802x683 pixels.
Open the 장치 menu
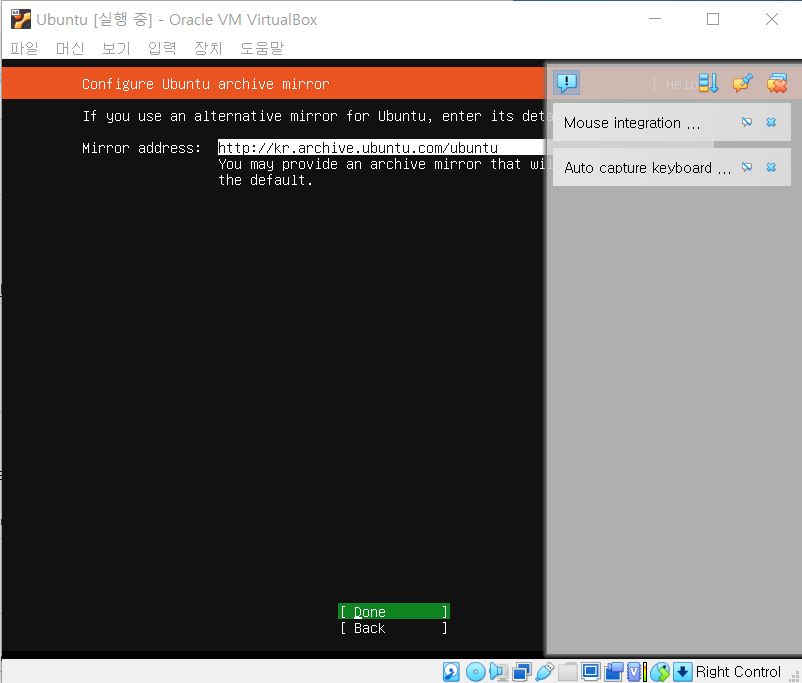pyautogui.click(x=208, y=48)
